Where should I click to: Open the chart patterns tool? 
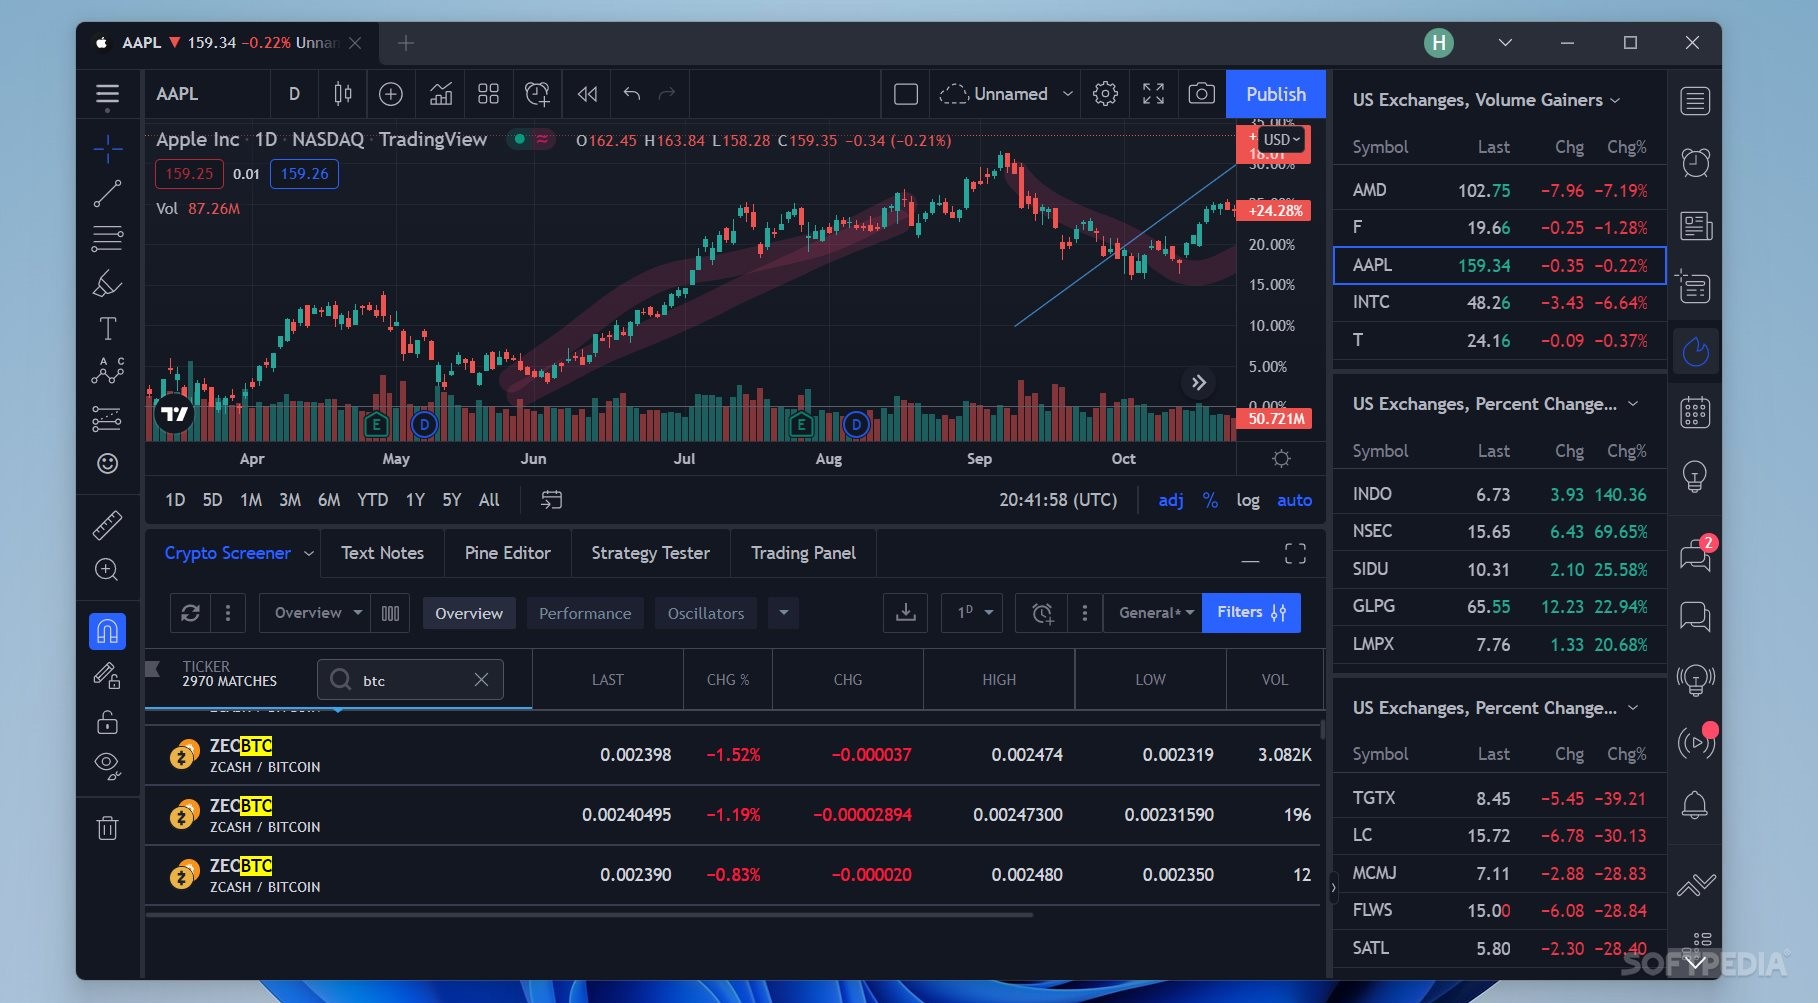coord(107,371)
